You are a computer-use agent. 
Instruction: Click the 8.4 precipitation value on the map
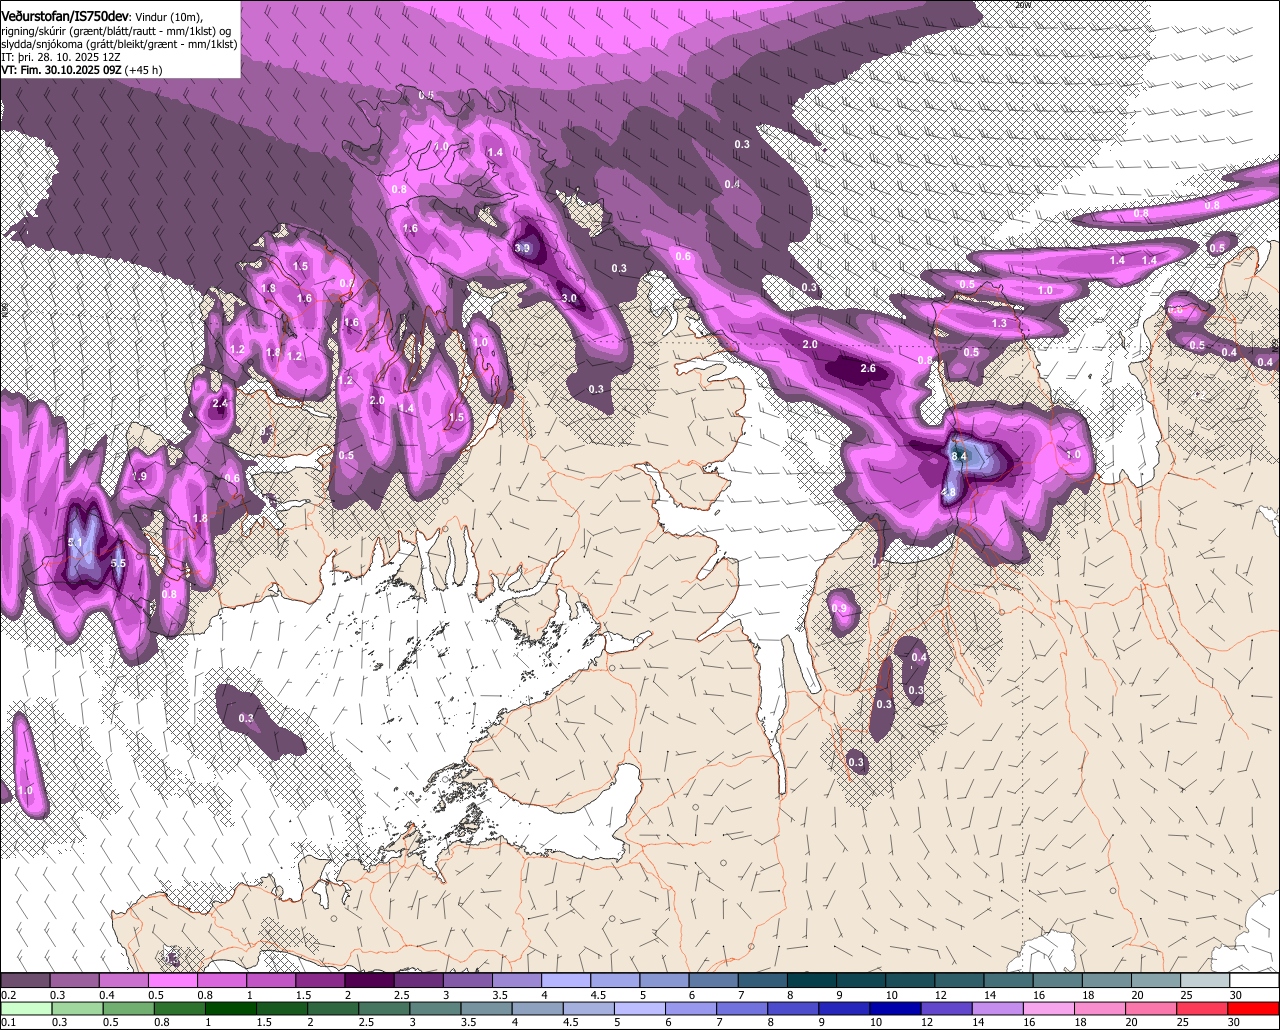click(959, 456)
